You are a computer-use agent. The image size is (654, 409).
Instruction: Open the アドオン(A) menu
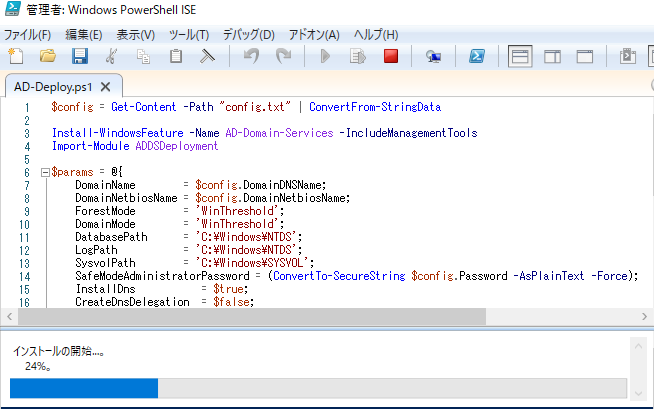pos(314,35)
